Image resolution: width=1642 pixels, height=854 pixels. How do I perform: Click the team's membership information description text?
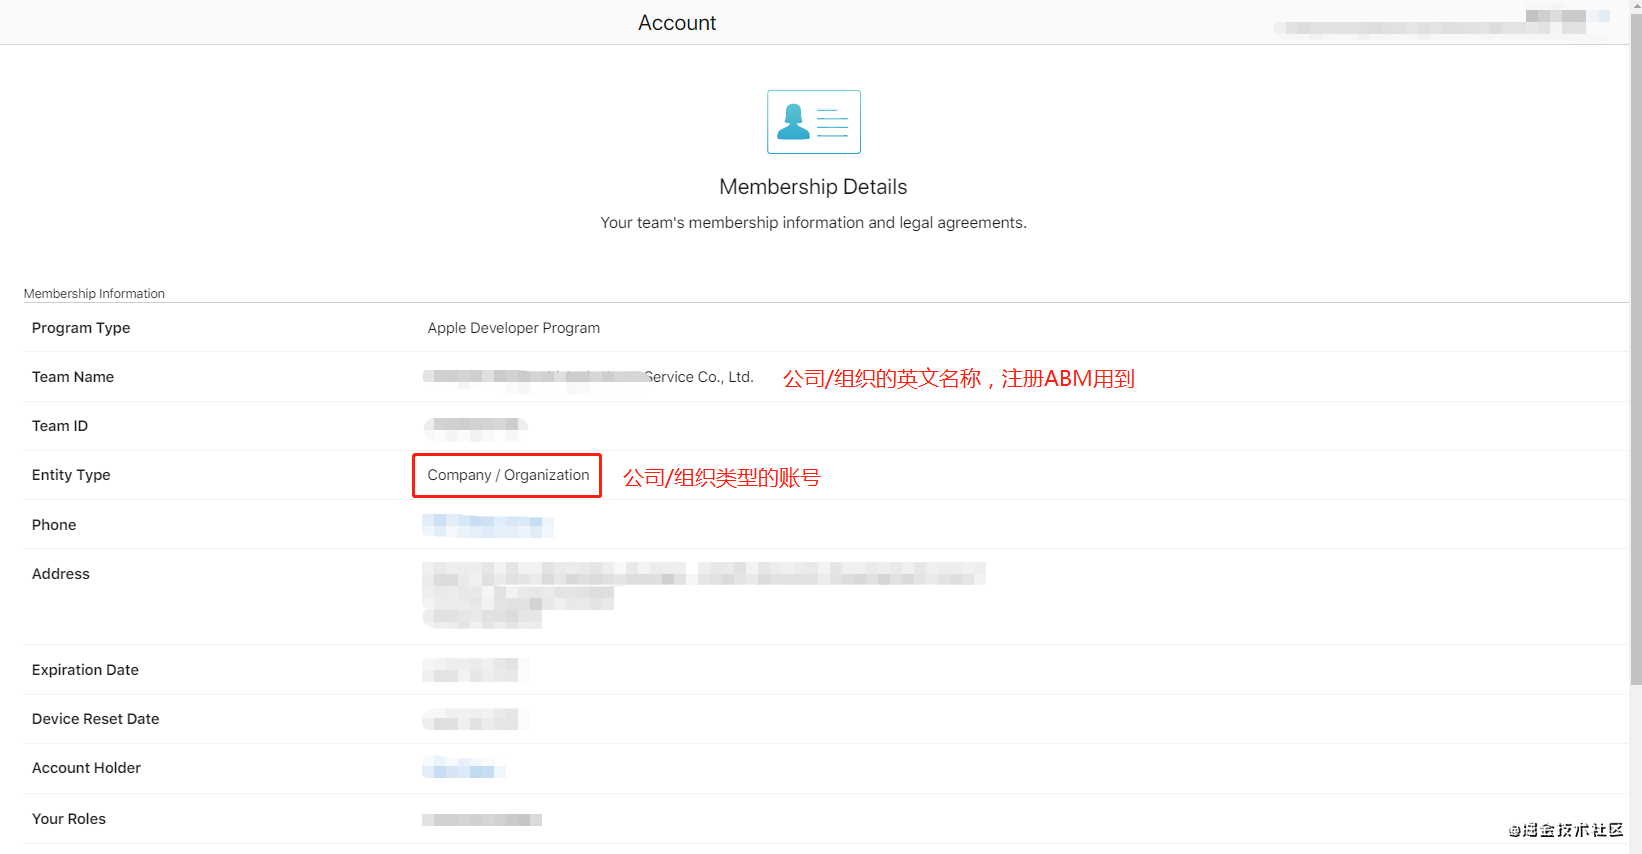[813, 223]
